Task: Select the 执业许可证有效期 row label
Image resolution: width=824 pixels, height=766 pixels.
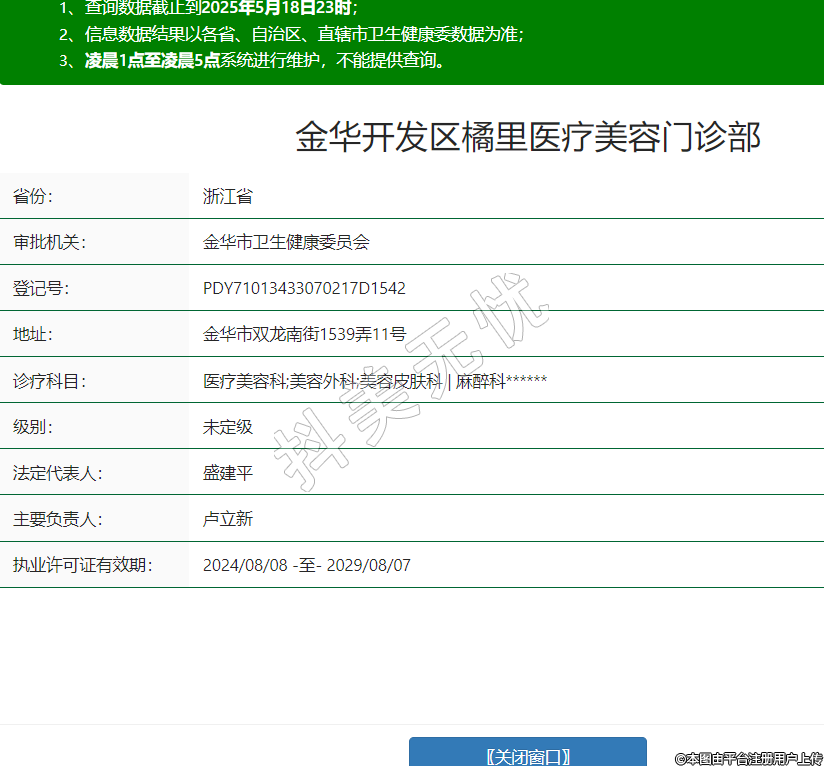Action: [82, 565]
